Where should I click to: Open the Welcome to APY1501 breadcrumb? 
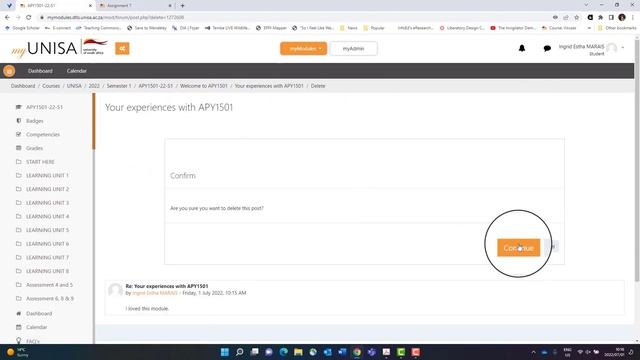[x=204, y=86]
